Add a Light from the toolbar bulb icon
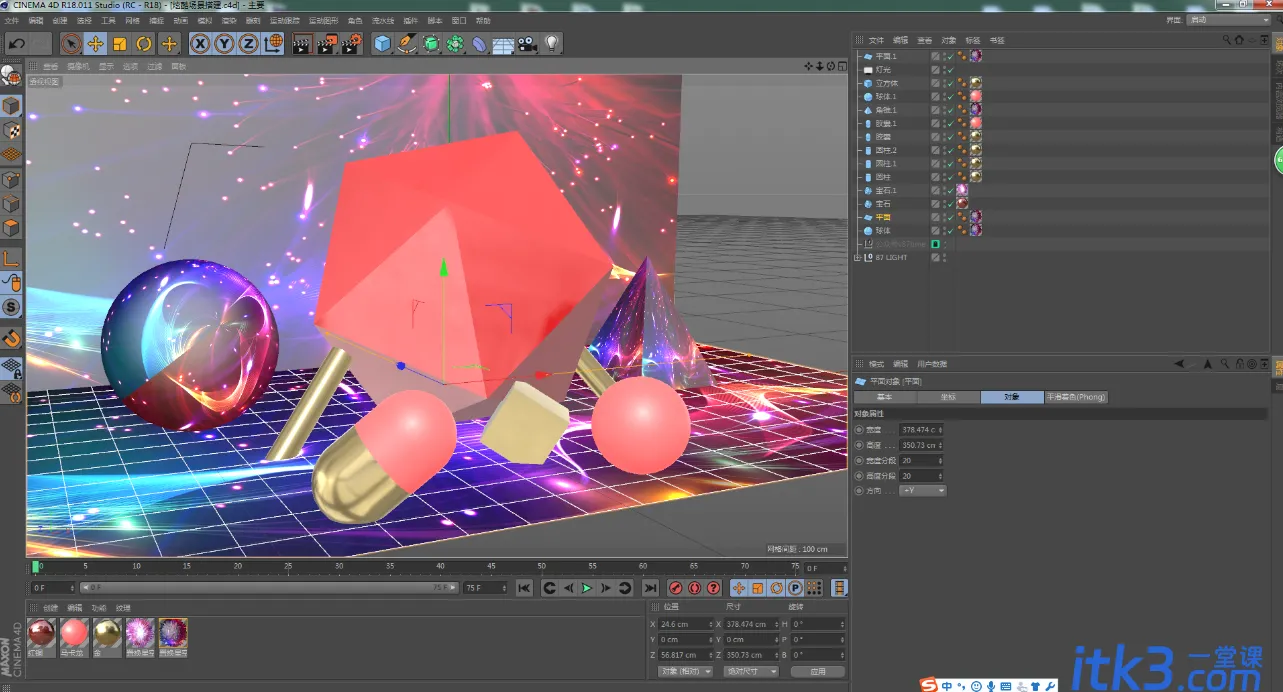Screen dimensions: 1283x692 tap(552, 43)
